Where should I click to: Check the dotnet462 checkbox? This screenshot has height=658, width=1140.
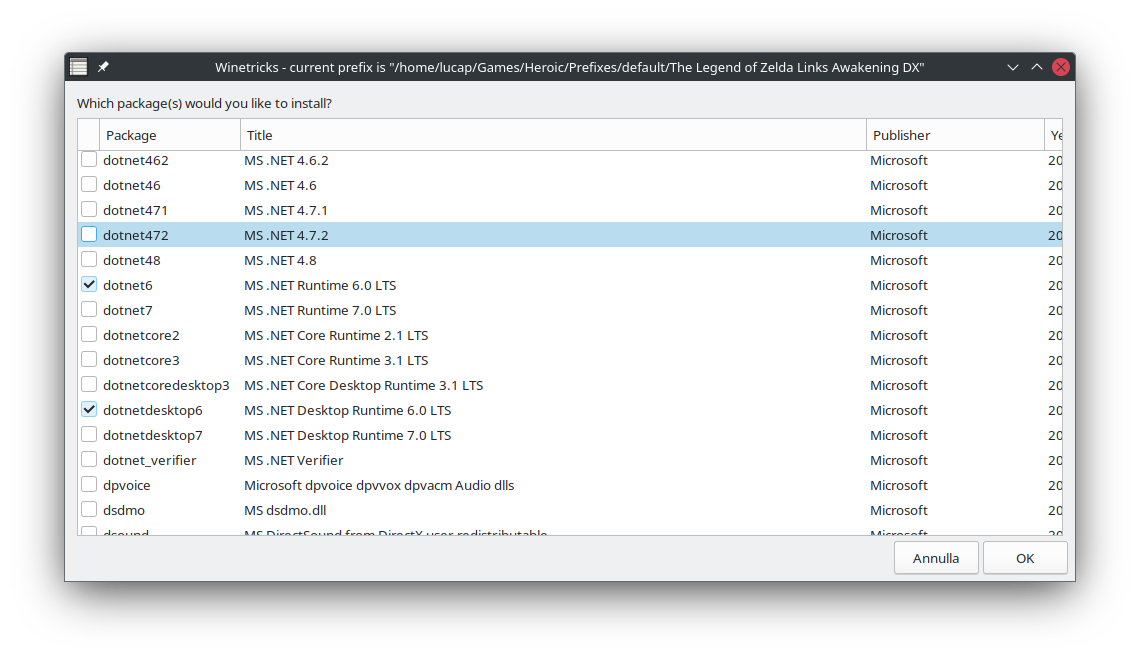(89, 159)
